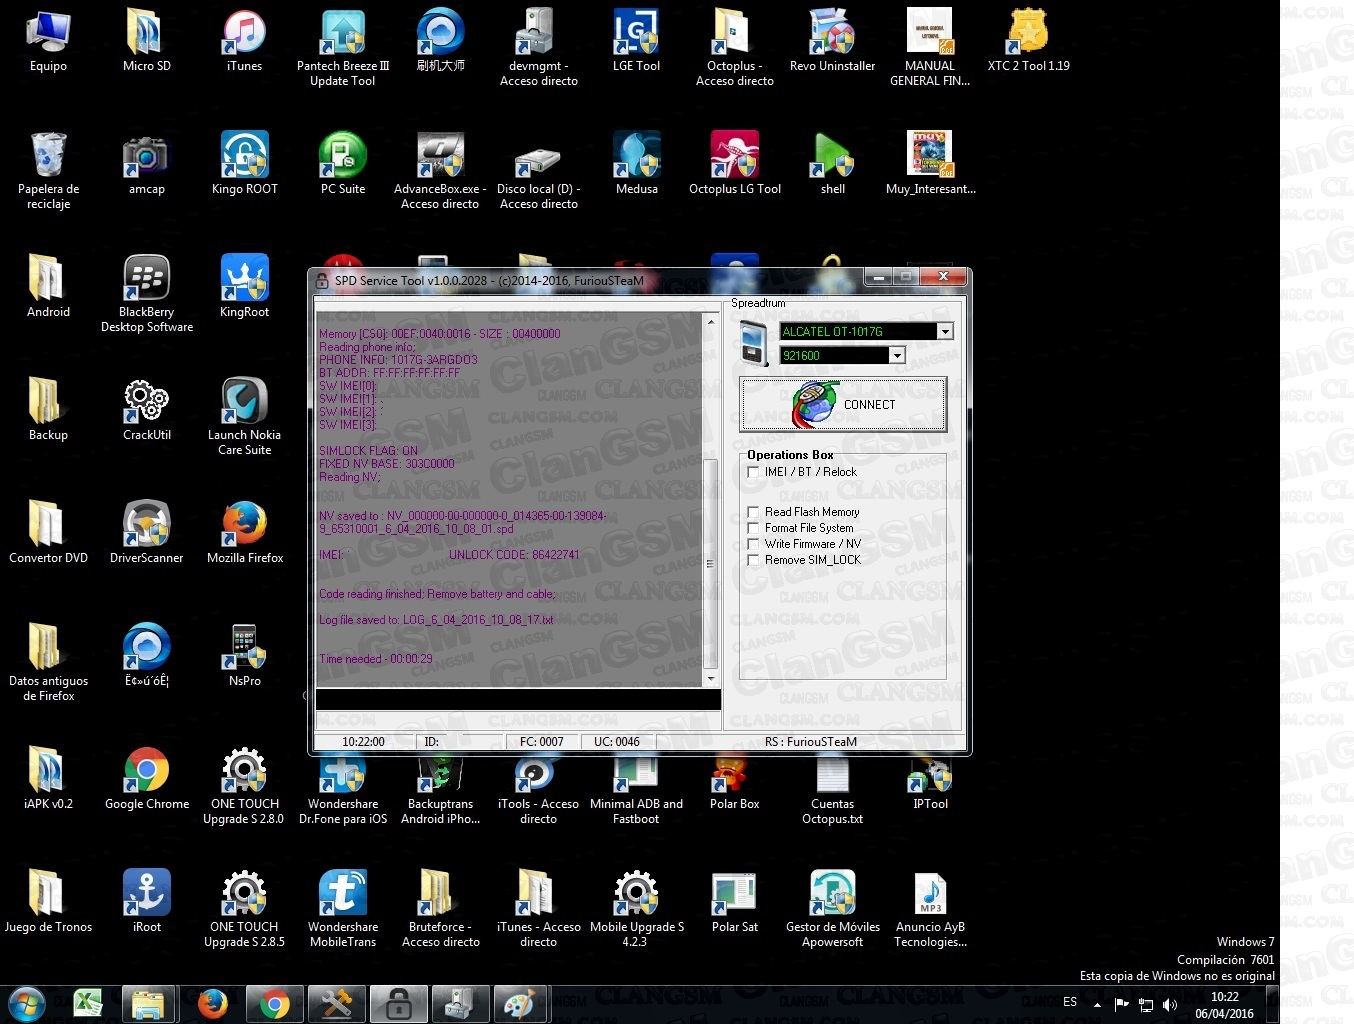Click RS : FuriouSTeaM in status bar

click(x=811, y=742)
